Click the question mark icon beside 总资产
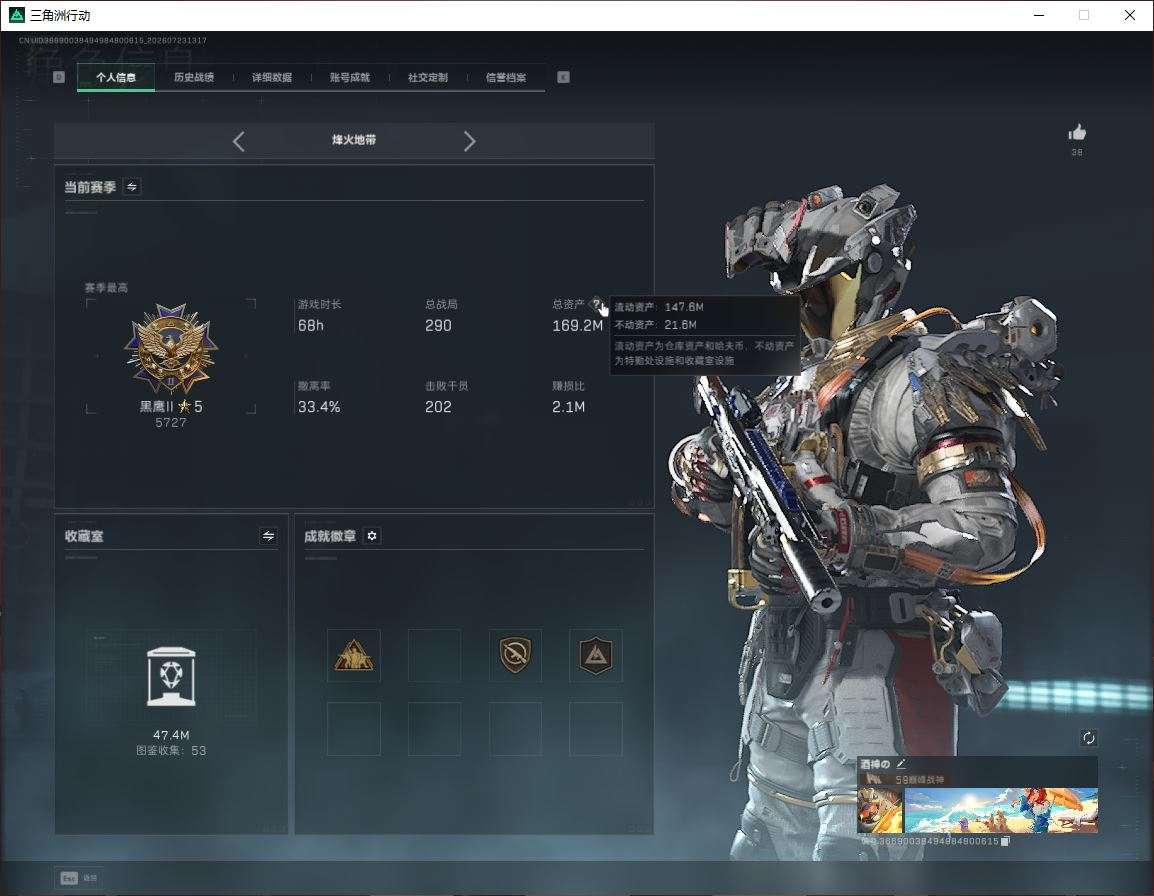 (x=596, y=304)
